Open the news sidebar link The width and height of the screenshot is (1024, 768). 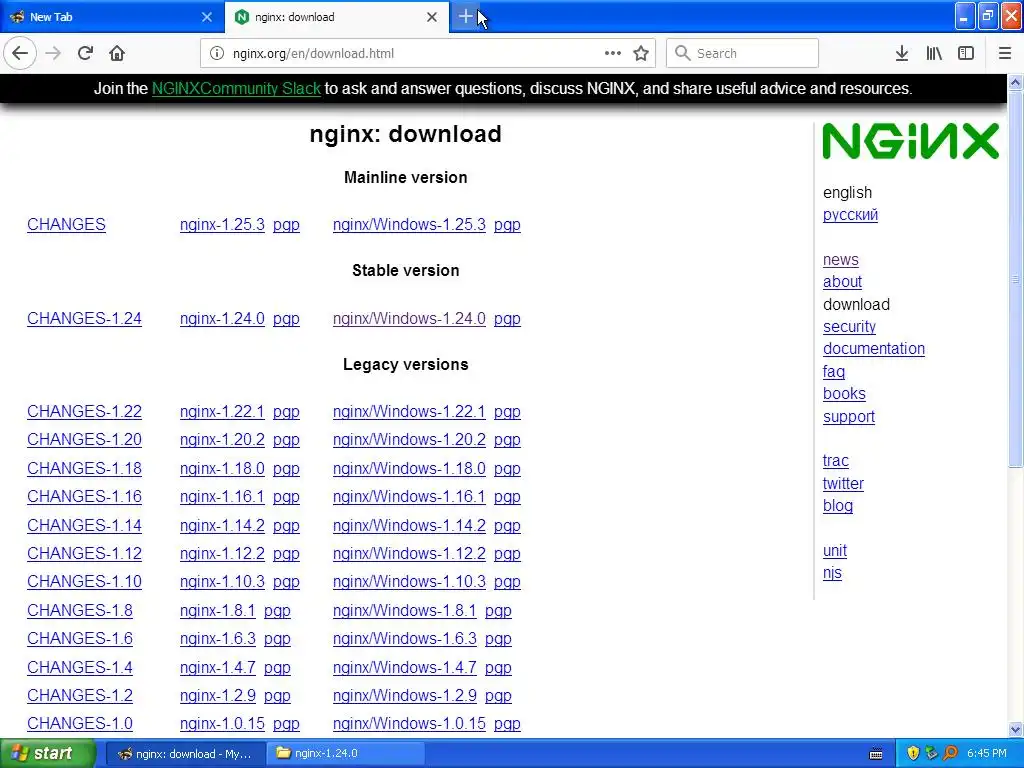click(x=840, y=260)
